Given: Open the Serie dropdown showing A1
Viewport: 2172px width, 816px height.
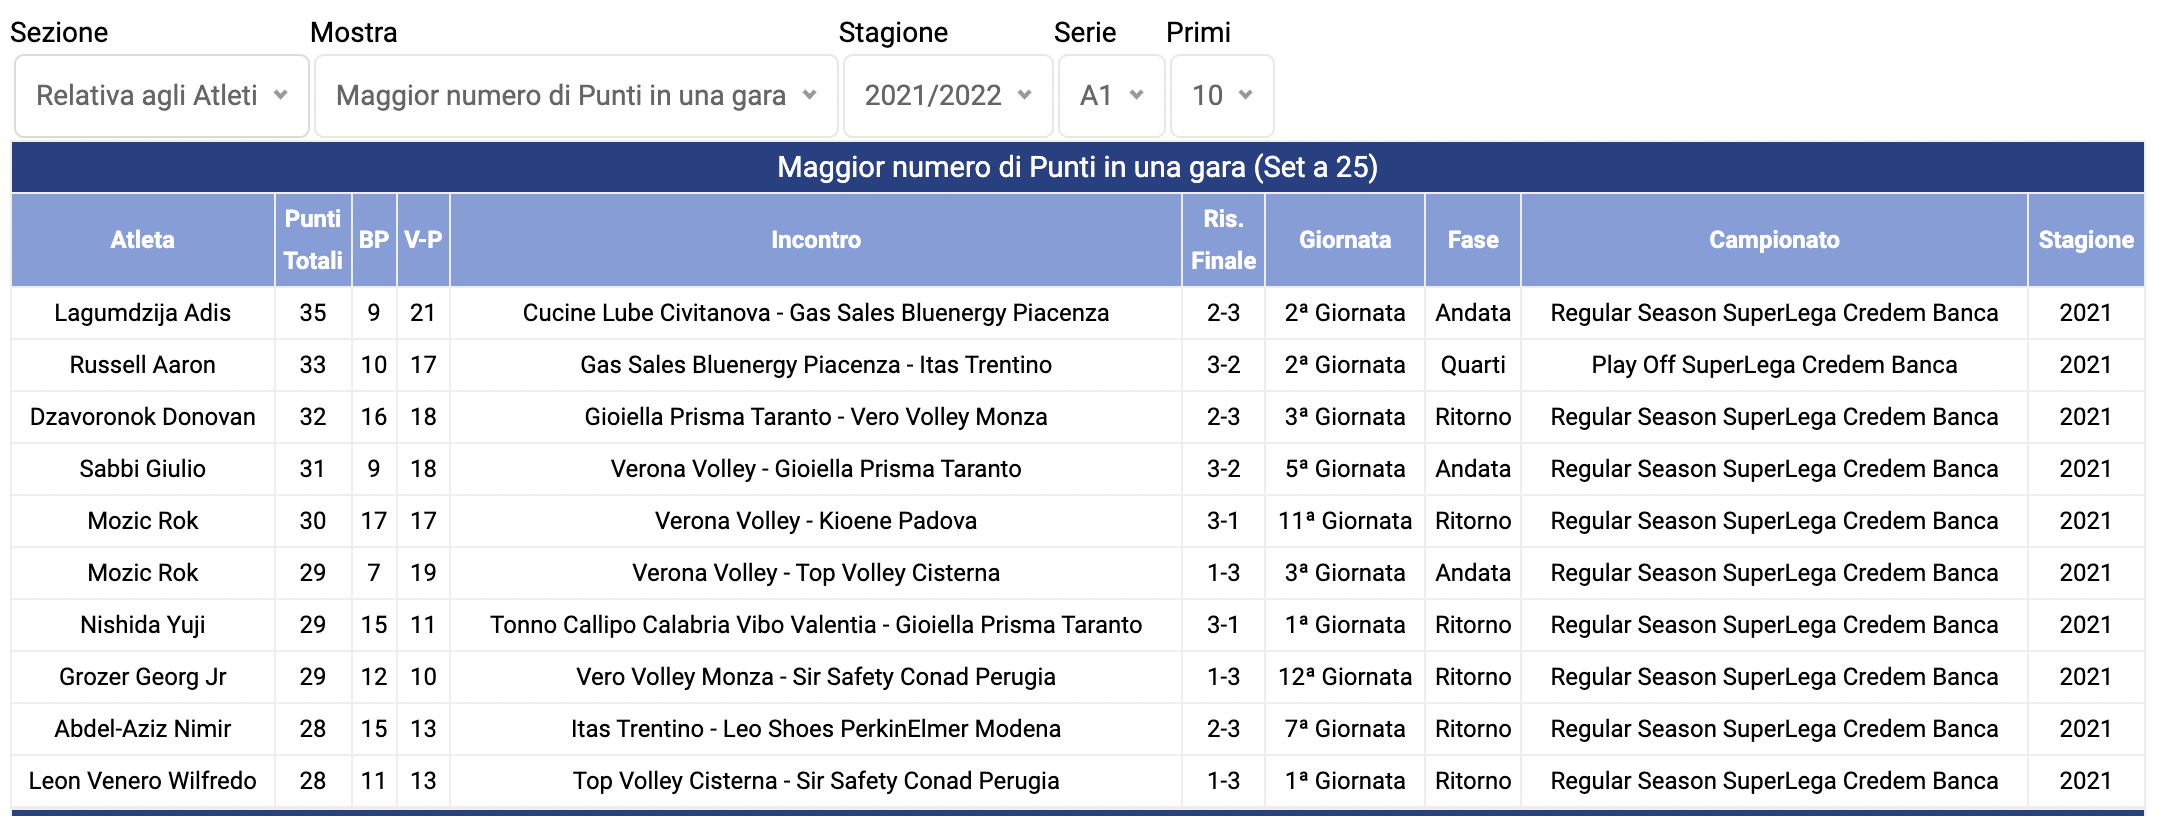Looking at the screenshot, I should point(1112,96).
